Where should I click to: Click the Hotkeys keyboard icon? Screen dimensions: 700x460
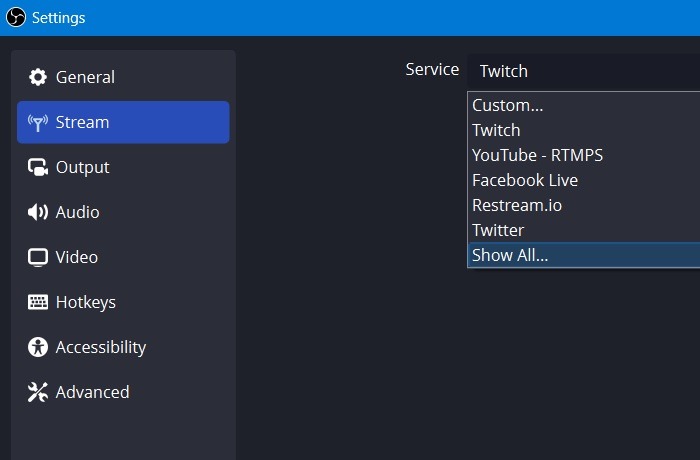coord(38,302)
